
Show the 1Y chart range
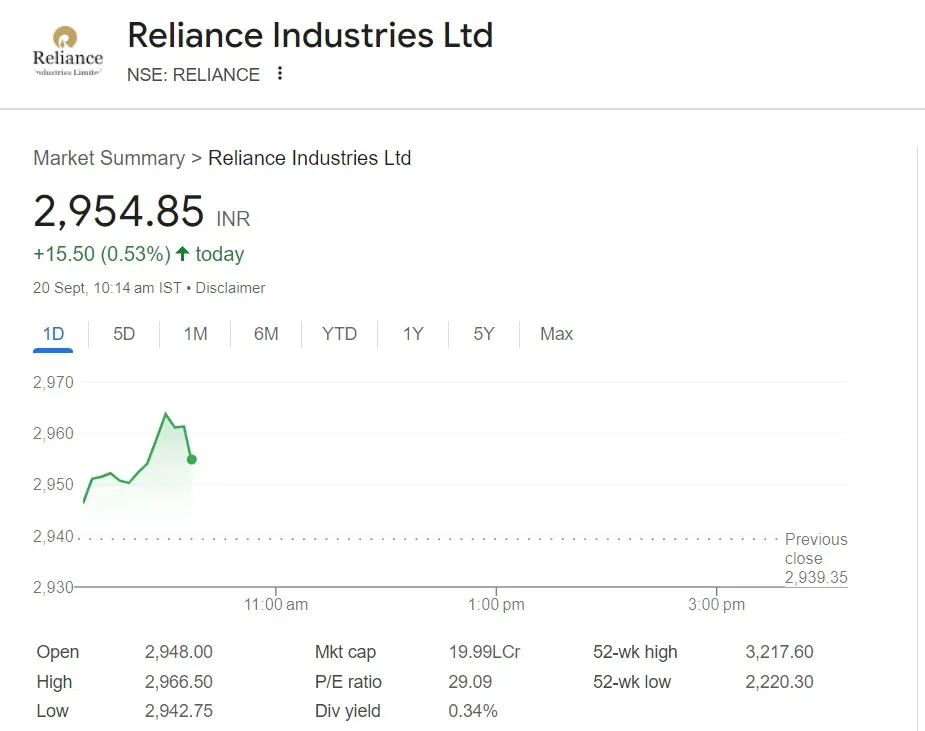pyautogui.click(x=413, y=334)
